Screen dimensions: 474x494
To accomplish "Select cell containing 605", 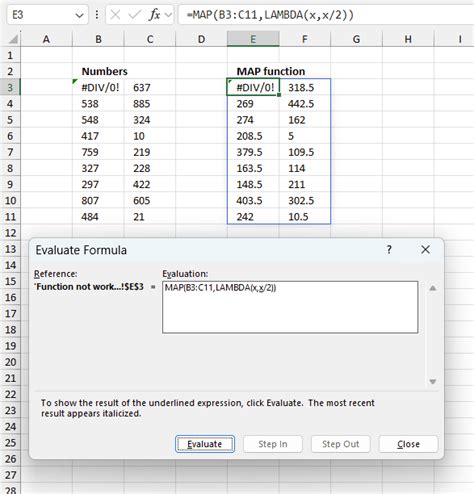I will pyautogui.click(x=150, y=201).
